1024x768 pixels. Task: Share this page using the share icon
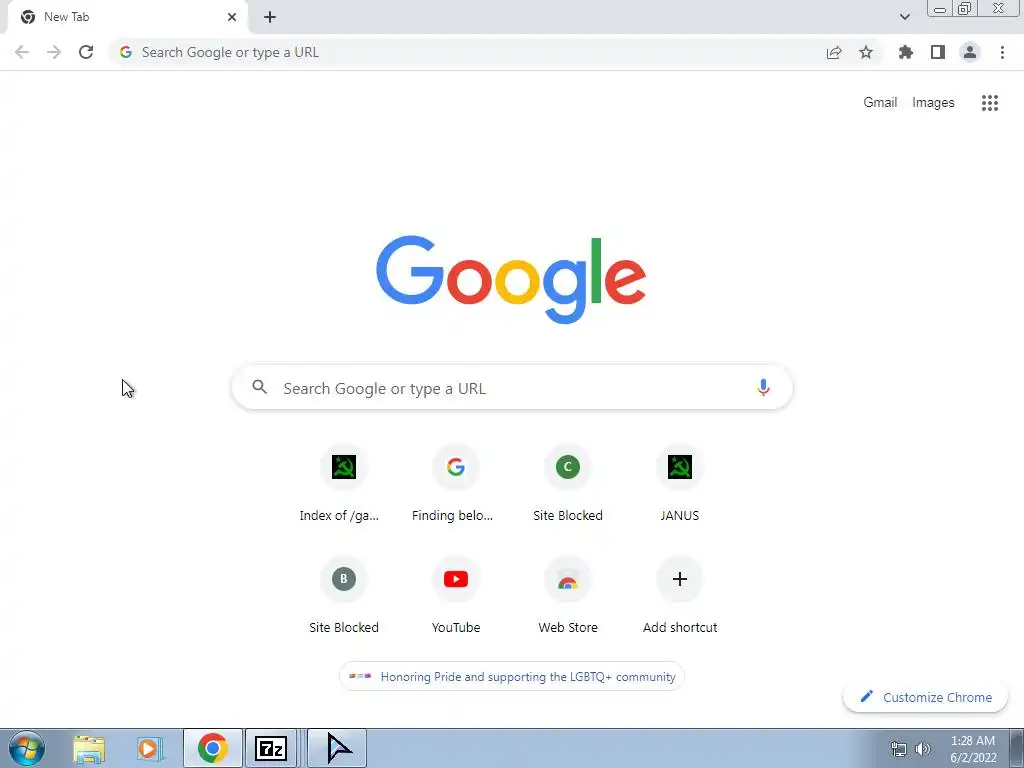(834, 52)
